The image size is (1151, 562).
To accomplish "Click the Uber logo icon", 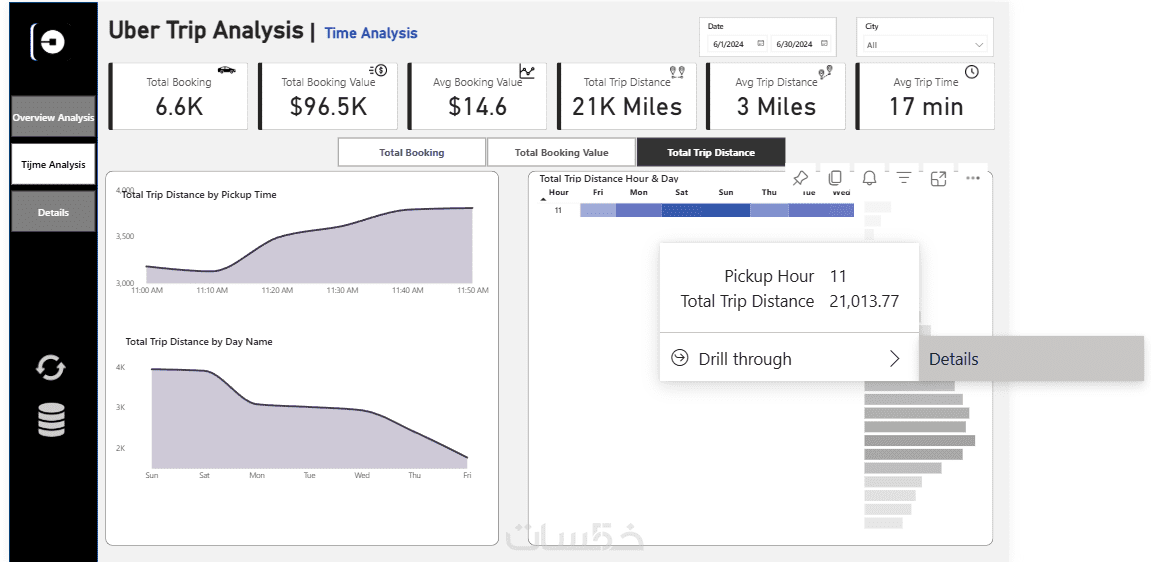I will tap(49, 41).
